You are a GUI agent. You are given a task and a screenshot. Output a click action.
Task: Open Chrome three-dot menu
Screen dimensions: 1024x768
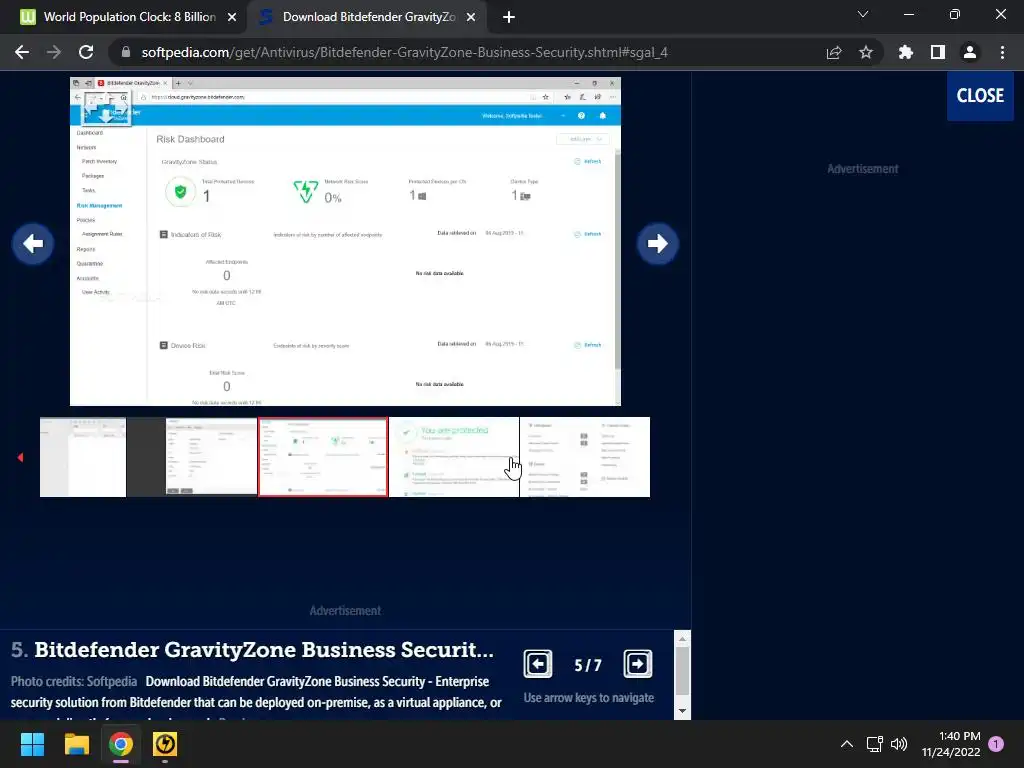click(1002, 52)
